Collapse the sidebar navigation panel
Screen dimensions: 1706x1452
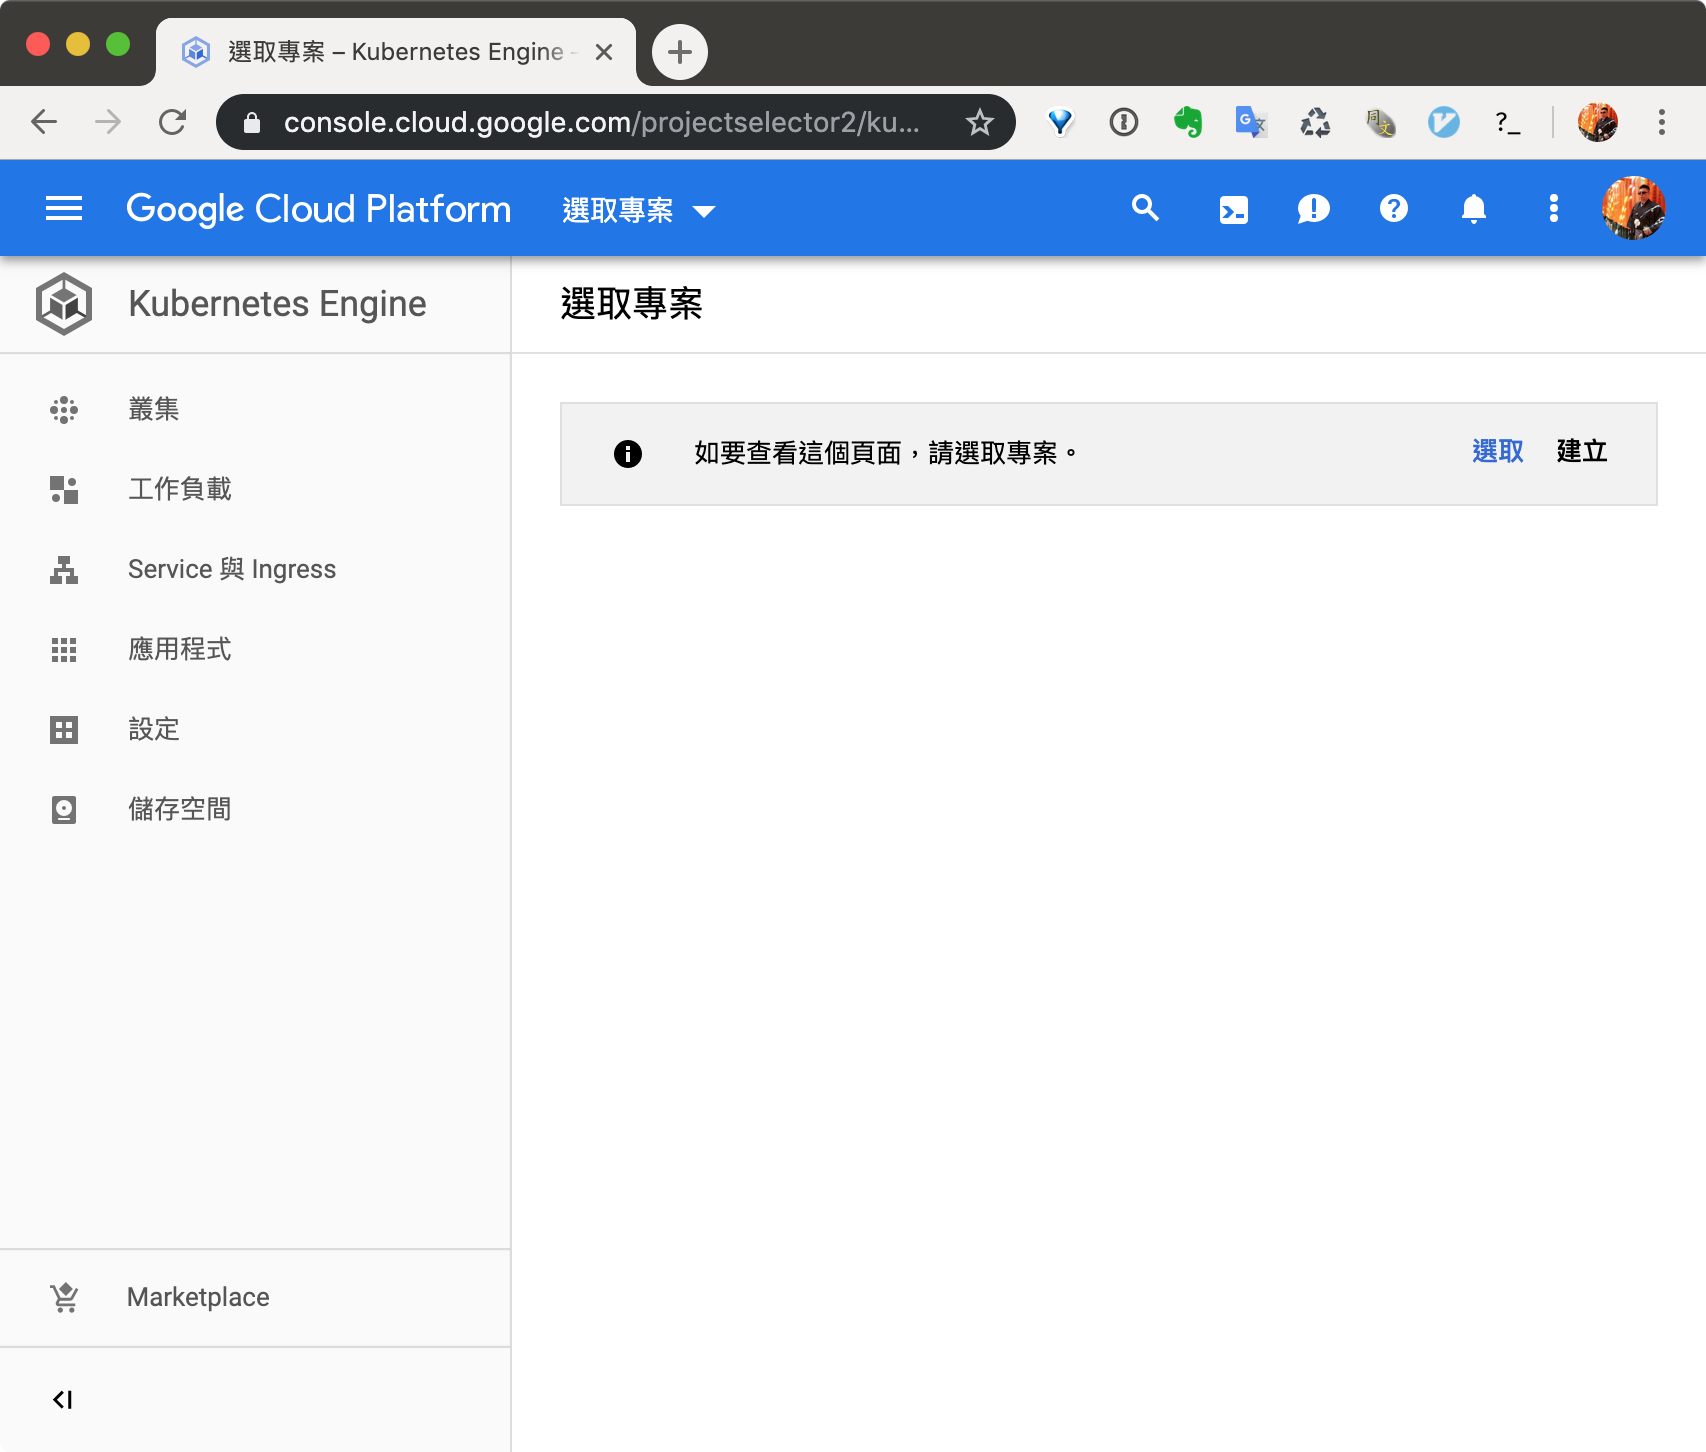63,1400
